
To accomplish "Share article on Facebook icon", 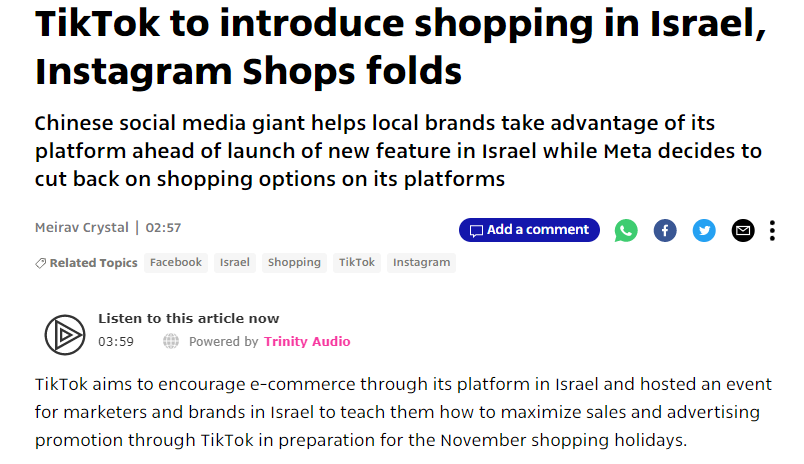I will coord(665,231).
